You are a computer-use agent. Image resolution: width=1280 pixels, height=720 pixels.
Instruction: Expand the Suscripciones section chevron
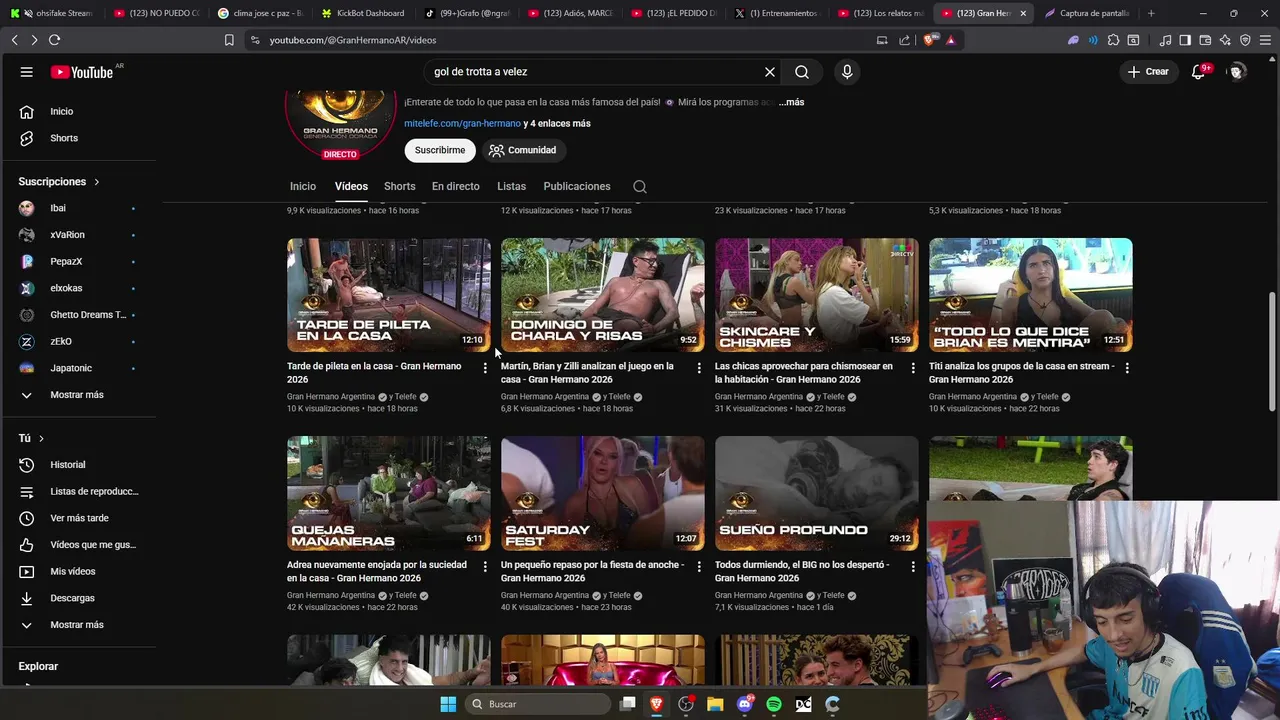tap(97, 182)
